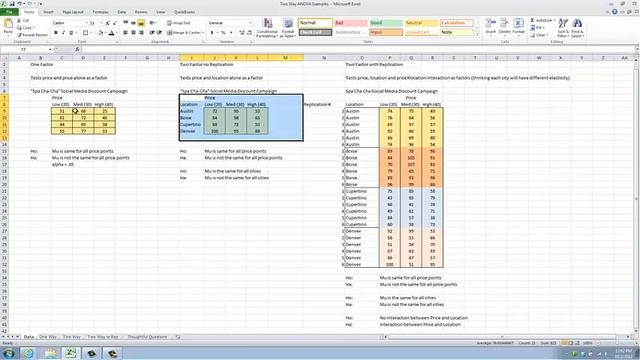
Task: Click Decrease Decimal icon
Action: coord(249,33)
